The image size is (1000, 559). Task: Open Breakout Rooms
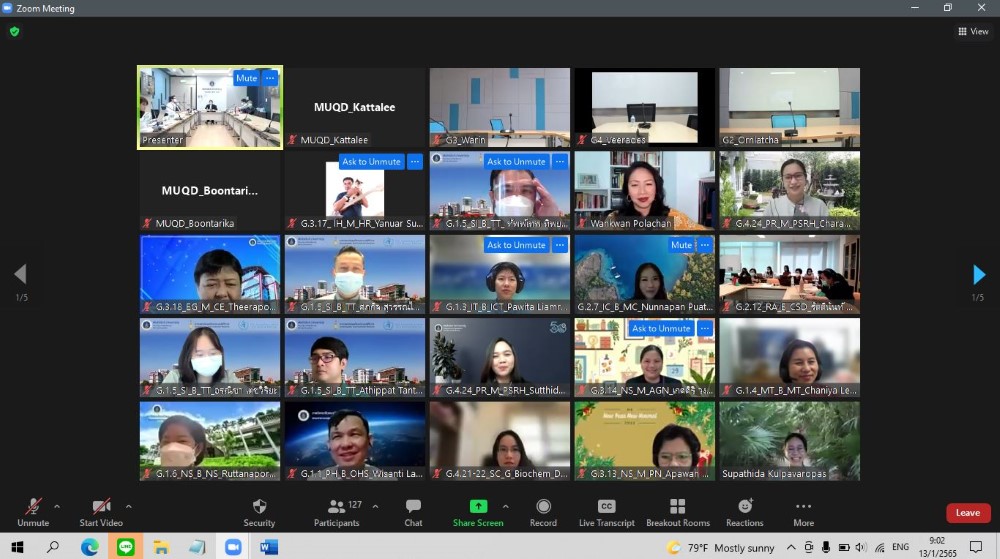click(x=677, y=512)
